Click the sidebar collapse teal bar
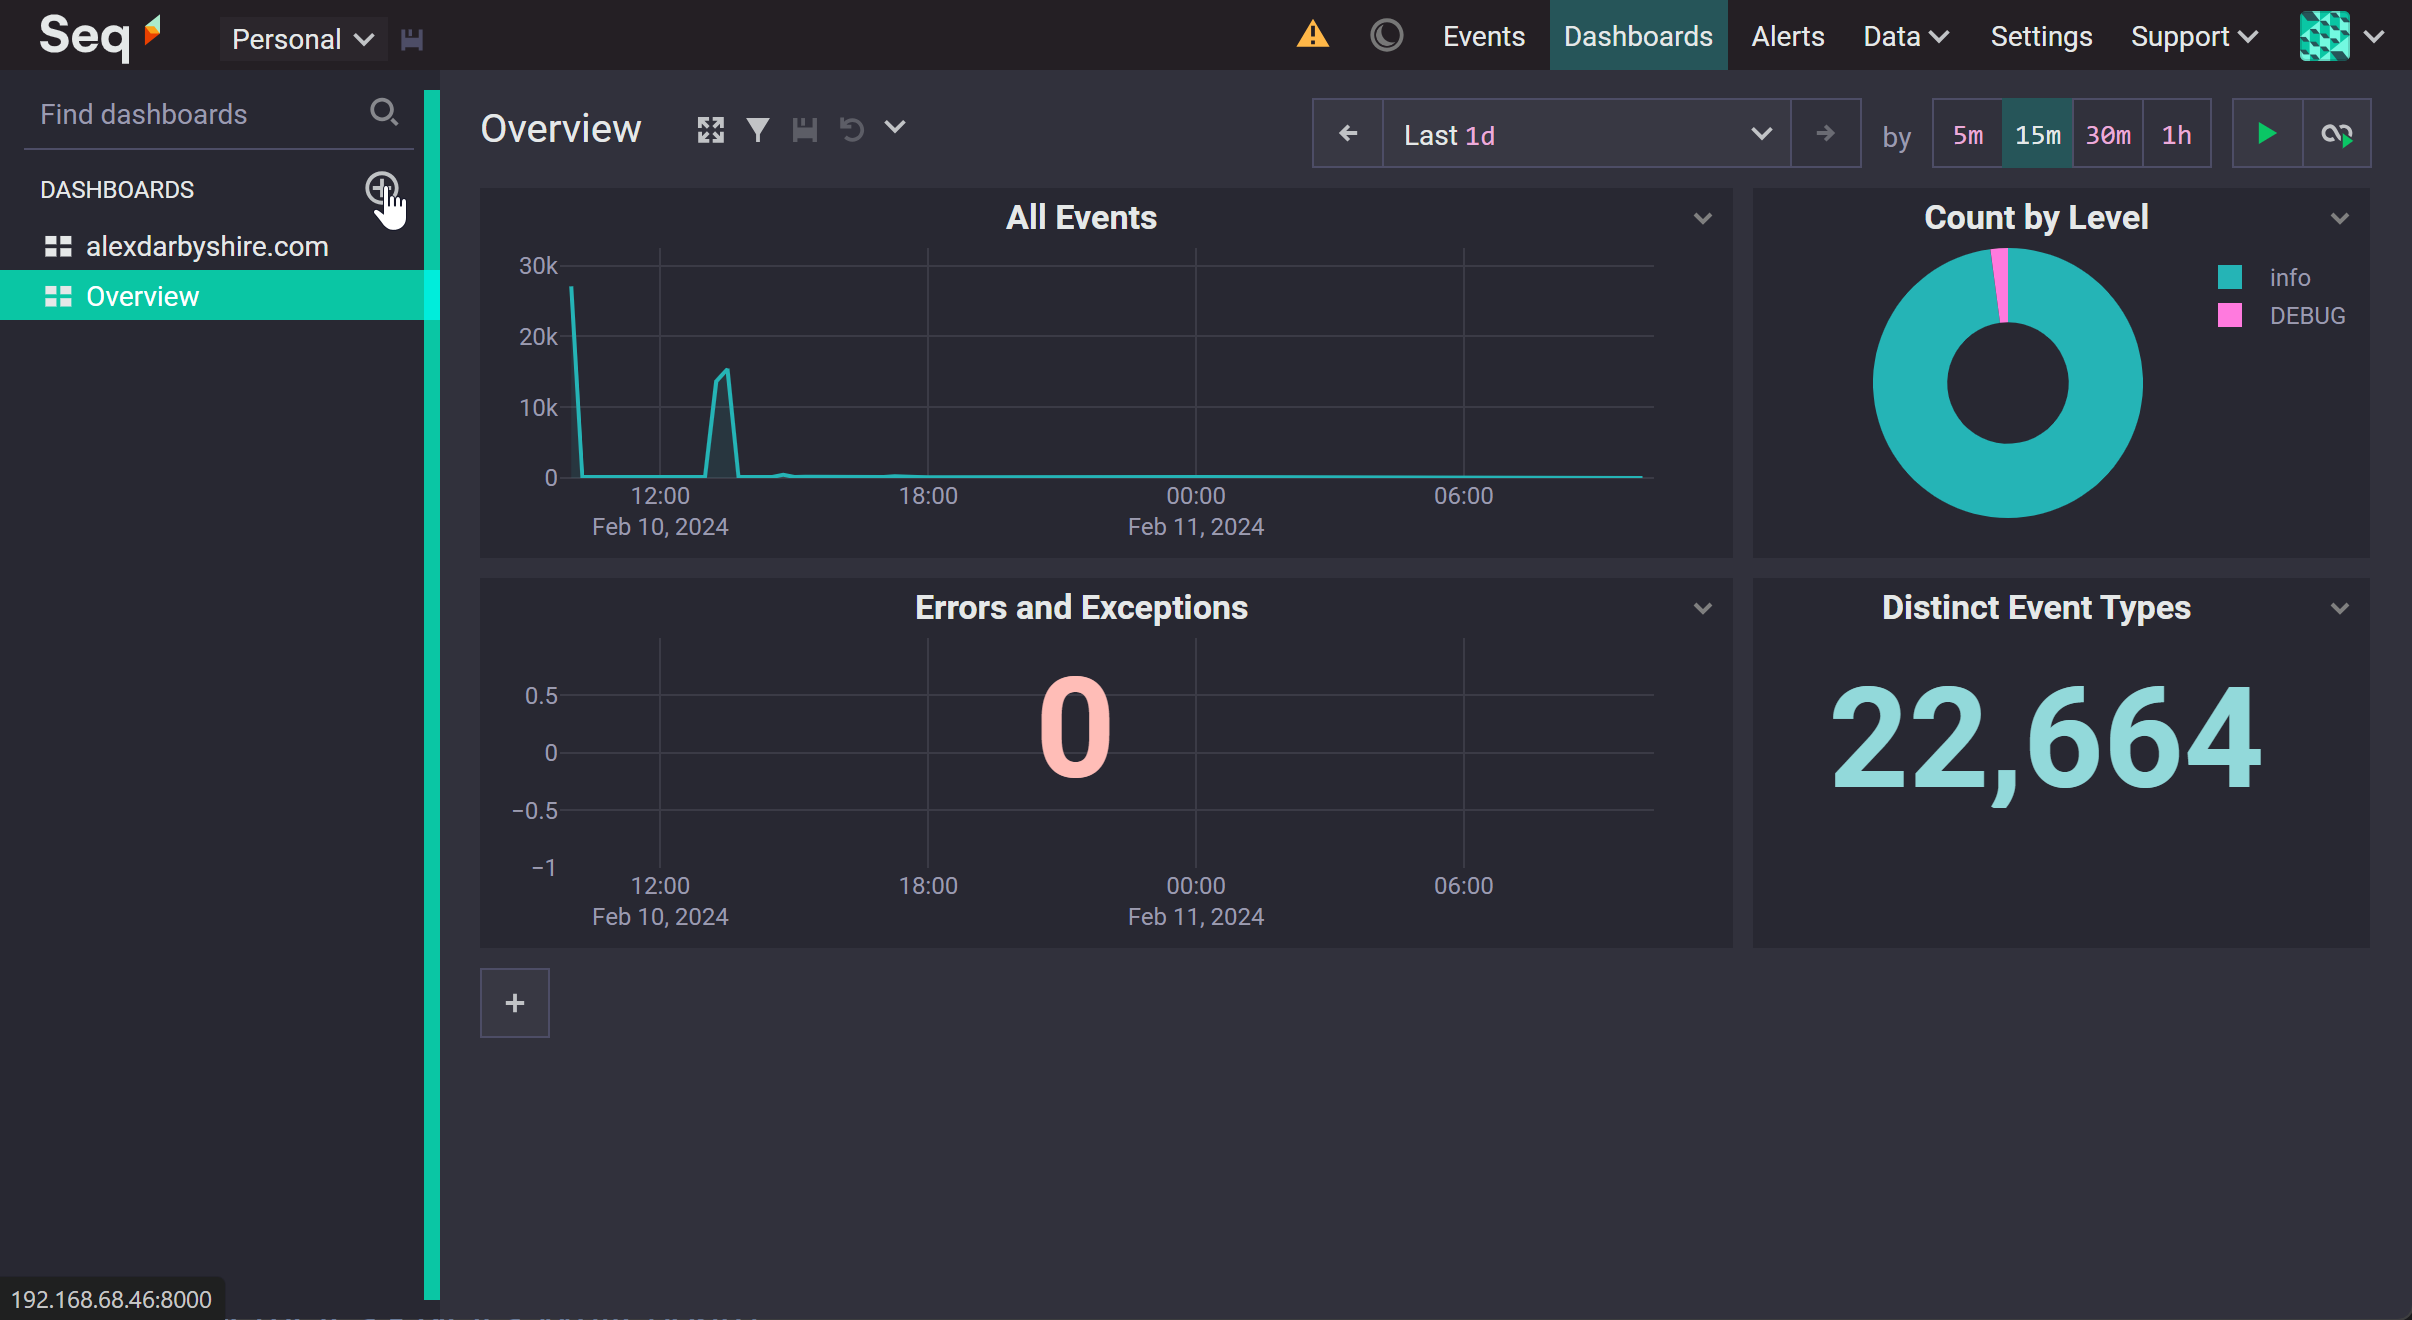The width and height of the screenshot is (2412, 1320). (x=432, y=695)
